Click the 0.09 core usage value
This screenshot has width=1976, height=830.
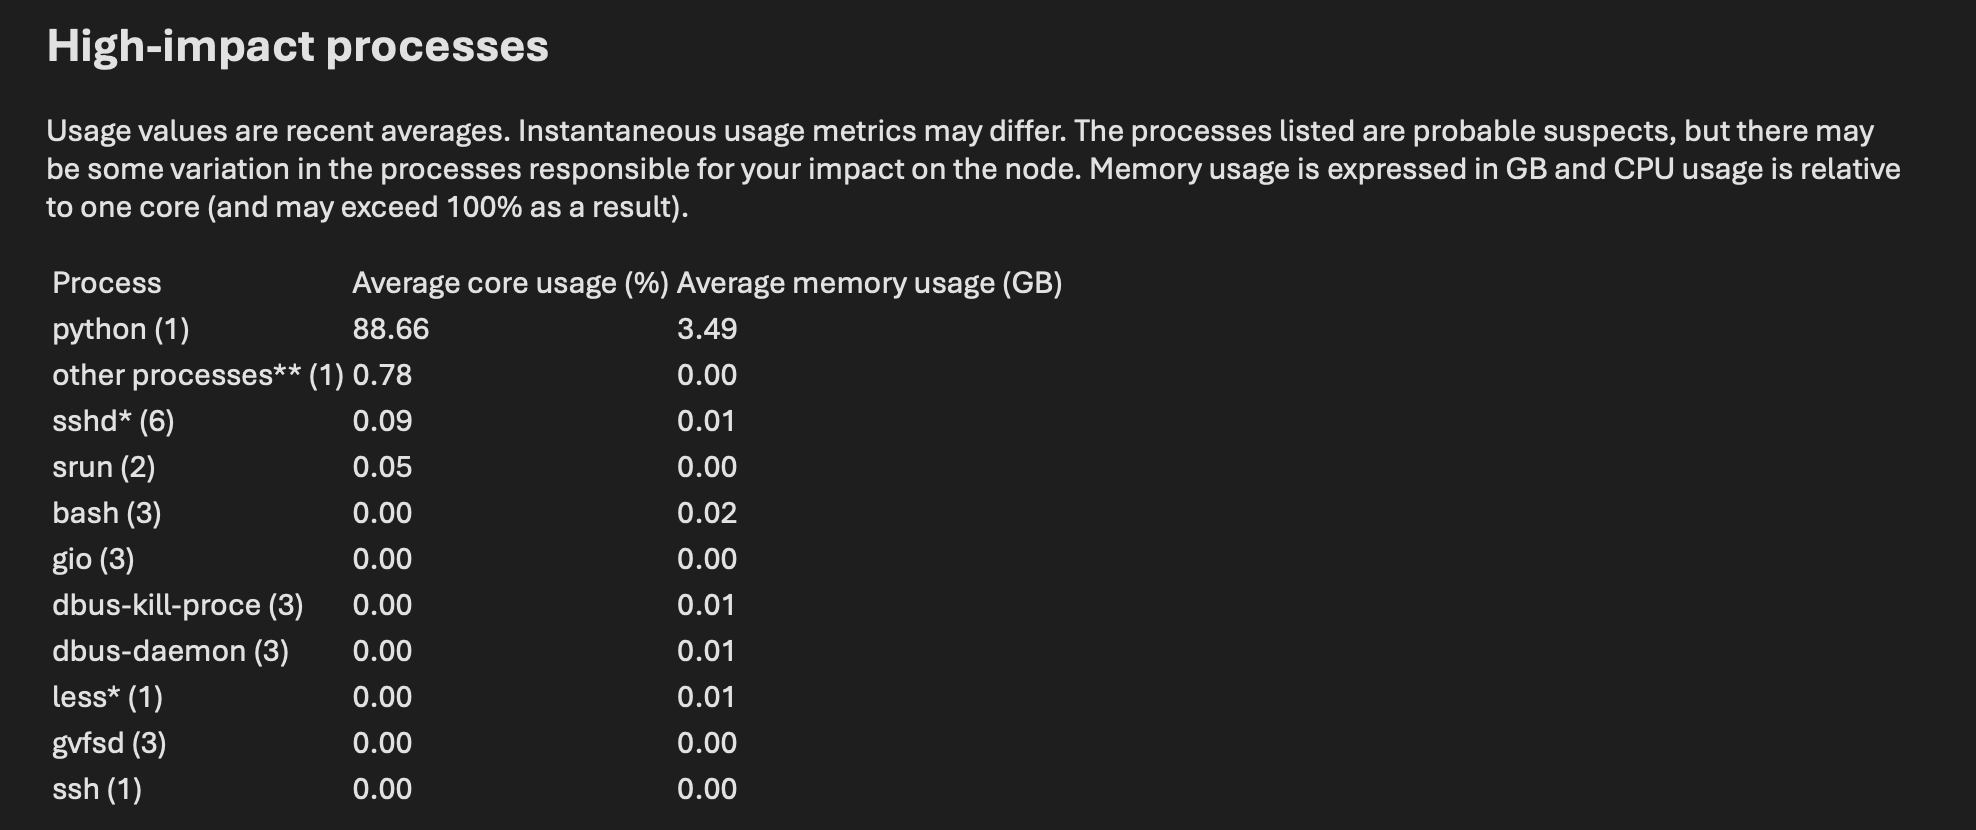(x=382, y=421)
